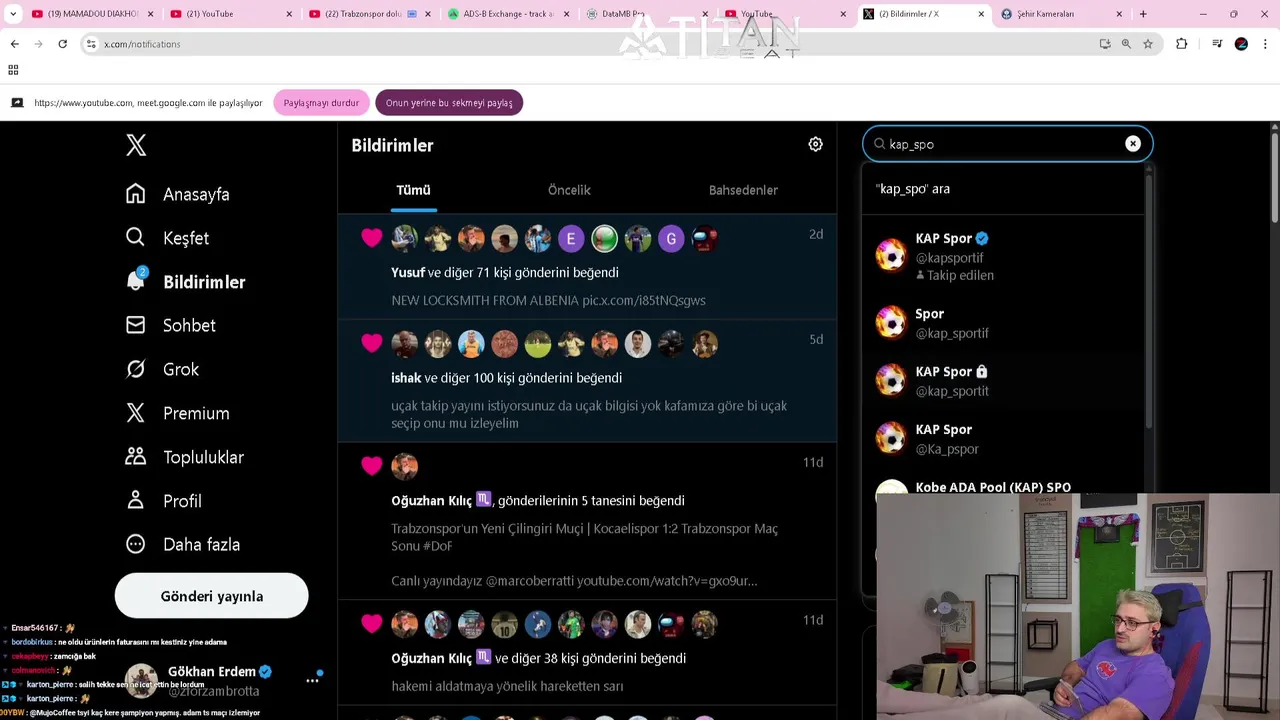Open ishak likes notification
Screen dimensions: 1280x720
587,381
